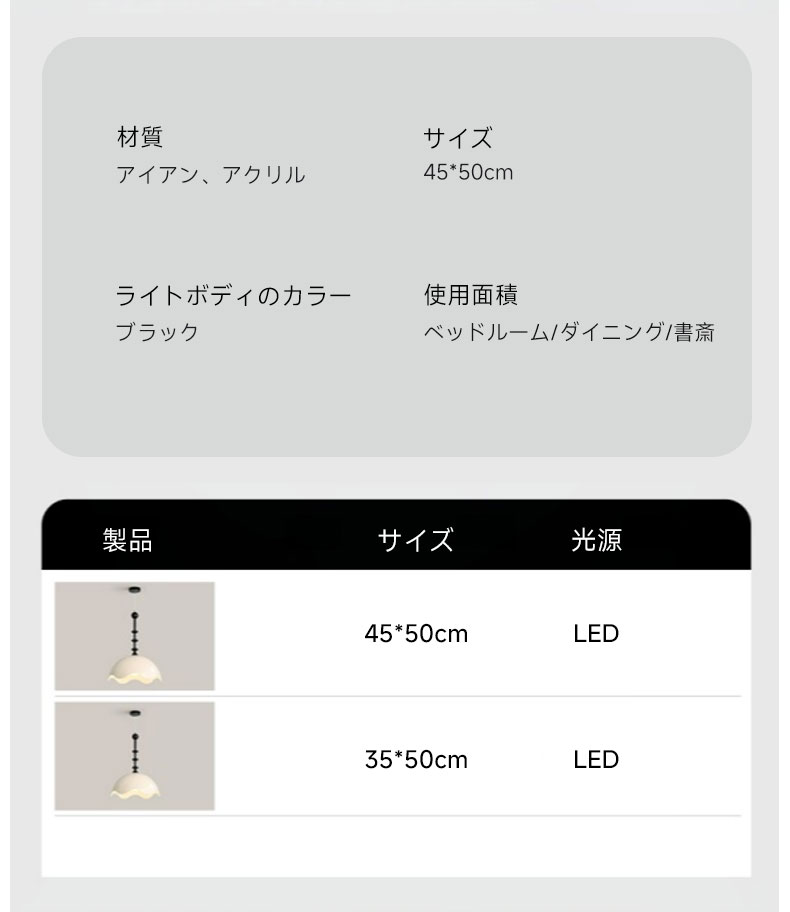Click the 45*50cm size table cell

[x=416, y=633]
